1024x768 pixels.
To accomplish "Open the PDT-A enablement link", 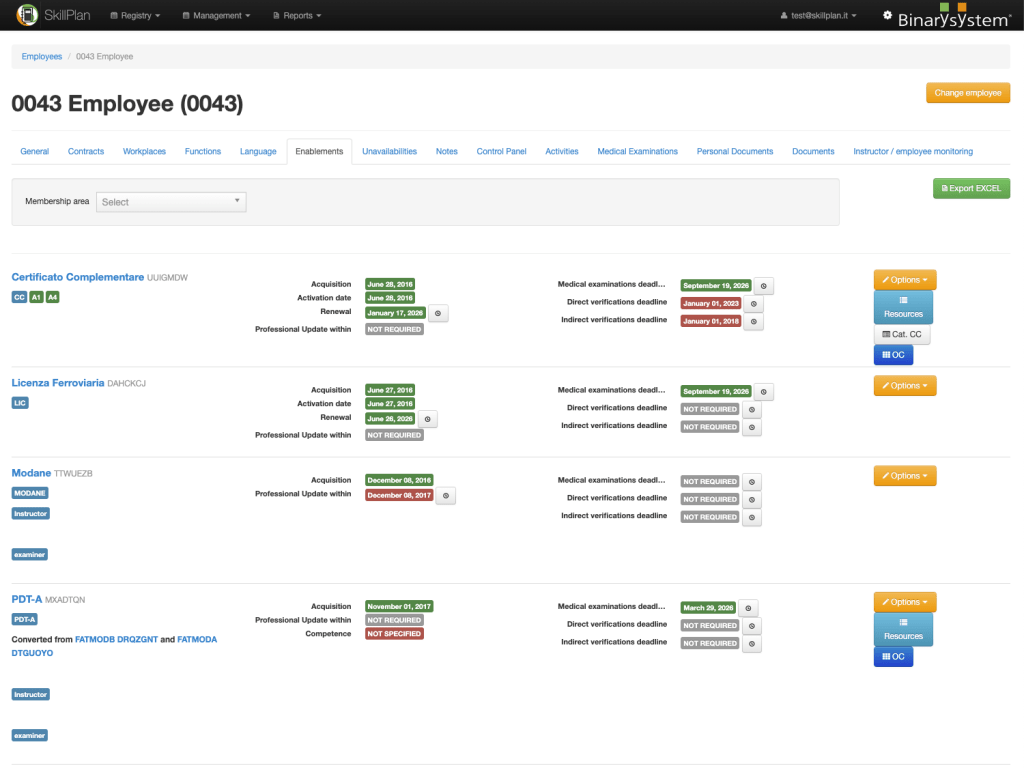I will click(27, 599).
